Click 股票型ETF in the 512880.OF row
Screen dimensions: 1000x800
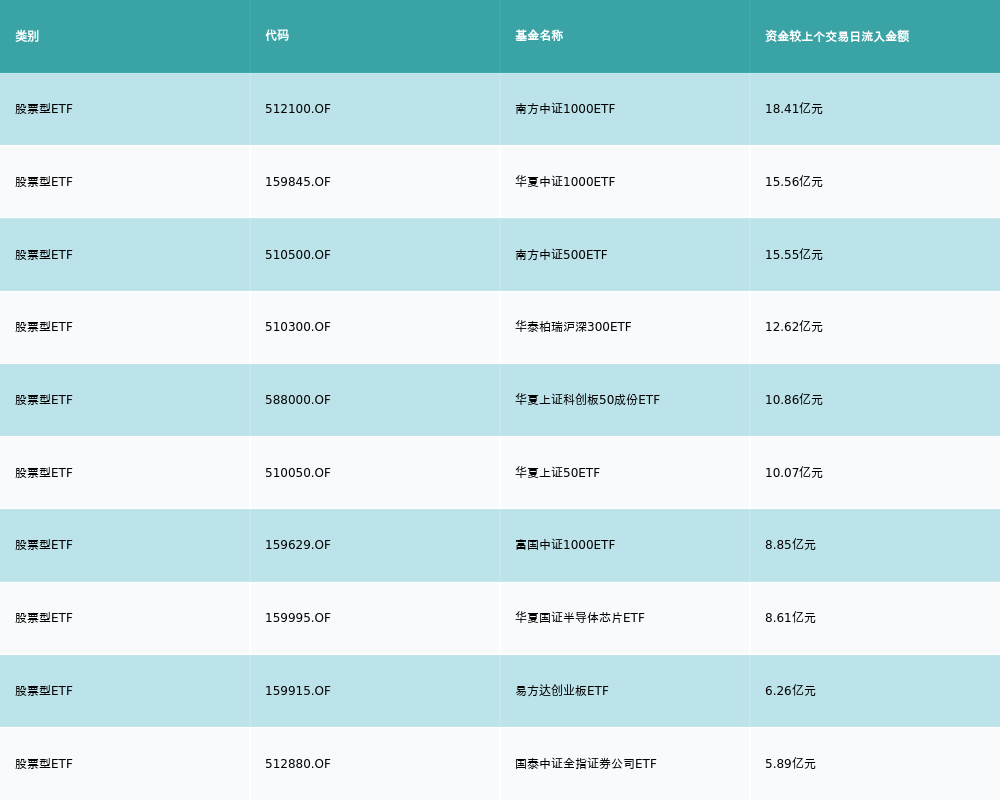pyautogui.click(x=44, y=764)
